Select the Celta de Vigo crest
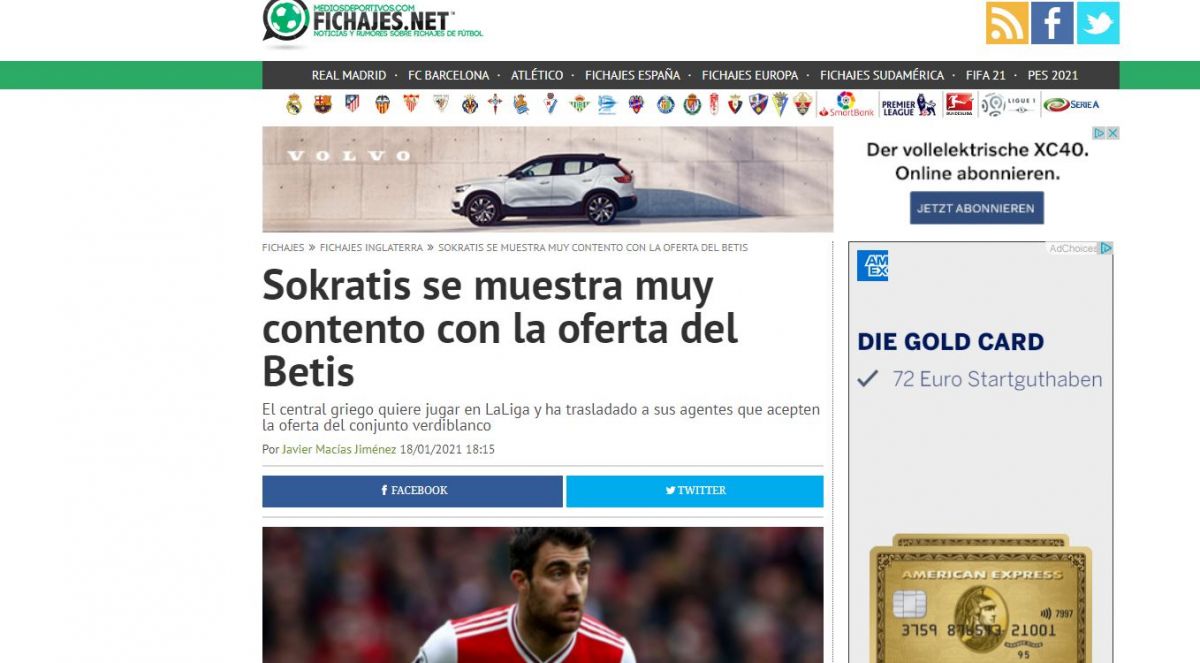Viewport: 1200px width, 663px height. click(x=495, y=104)
